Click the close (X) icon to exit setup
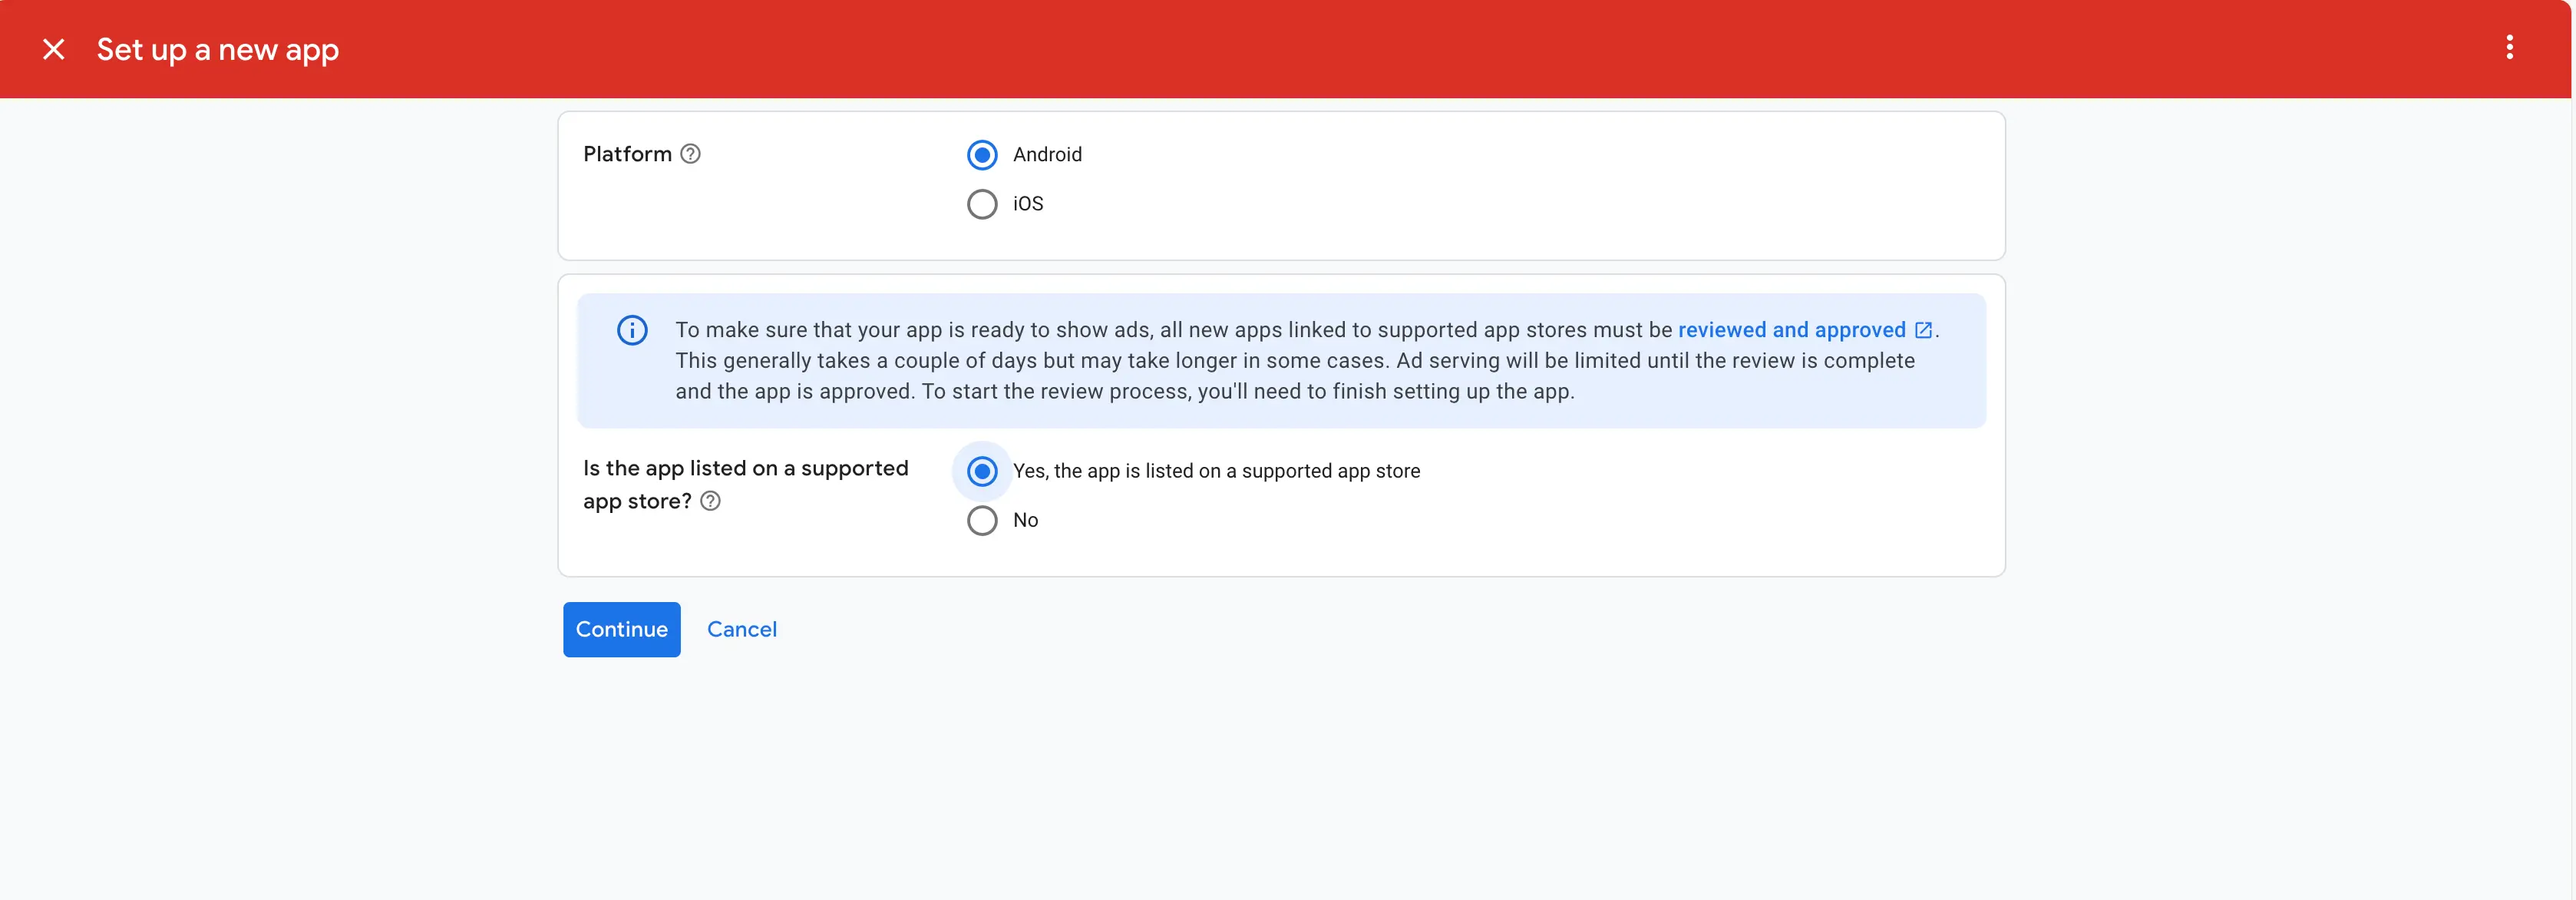This screenshot has height=900, width=2576. click(51, 48)
